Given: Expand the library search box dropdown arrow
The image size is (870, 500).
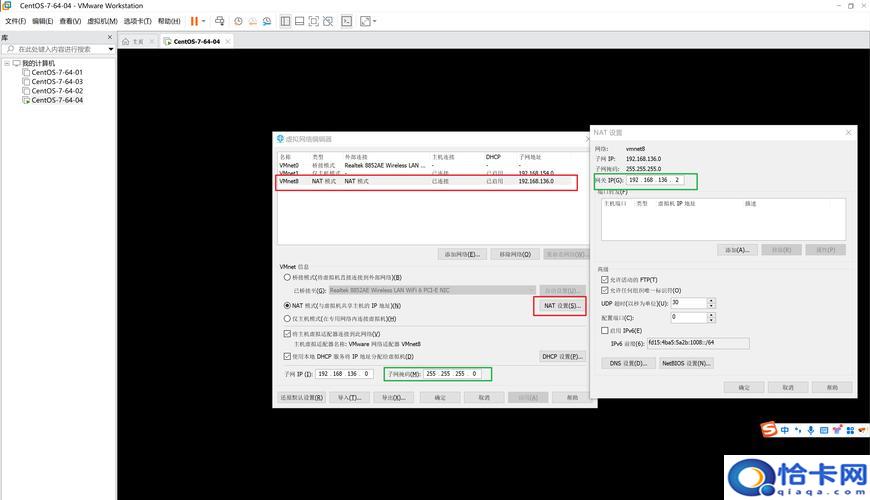Looking at the screenshot, I should pyautogui.click(x=111, y=49).
